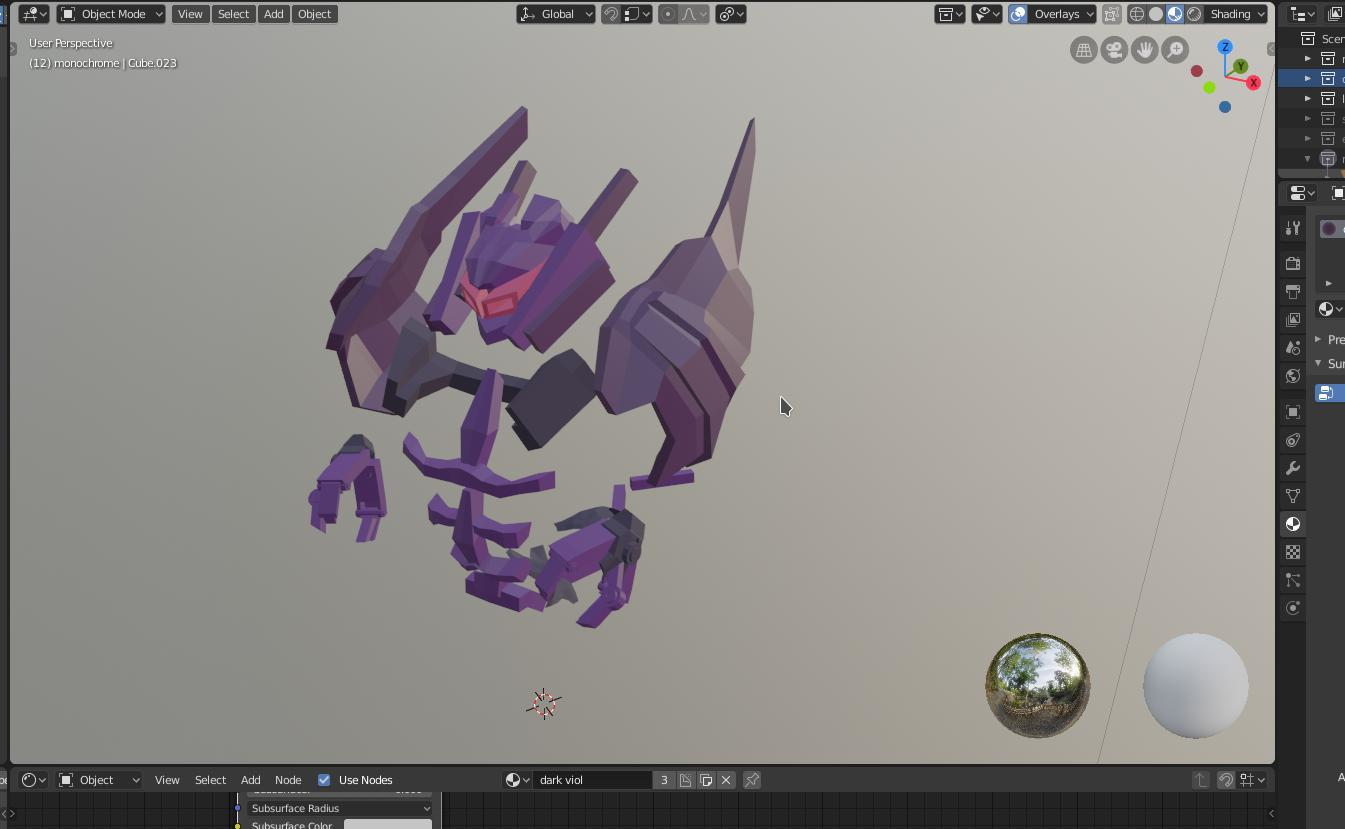The image size is (1345, 829).
Task: Select LookDev viewport shading
Action: coord(1175,14)
